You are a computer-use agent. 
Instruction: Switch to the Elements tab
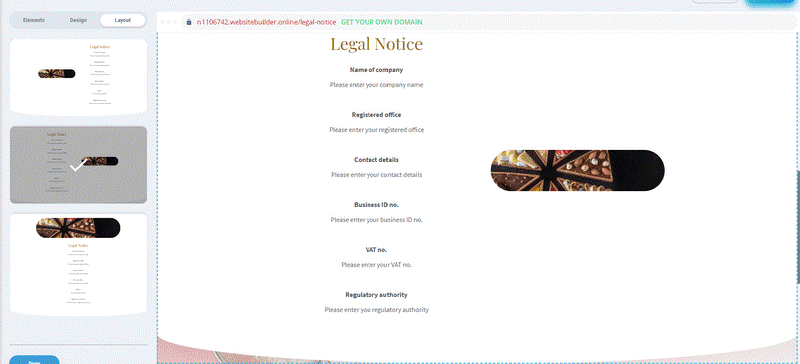pyautogui.click(x=34, y=20)
